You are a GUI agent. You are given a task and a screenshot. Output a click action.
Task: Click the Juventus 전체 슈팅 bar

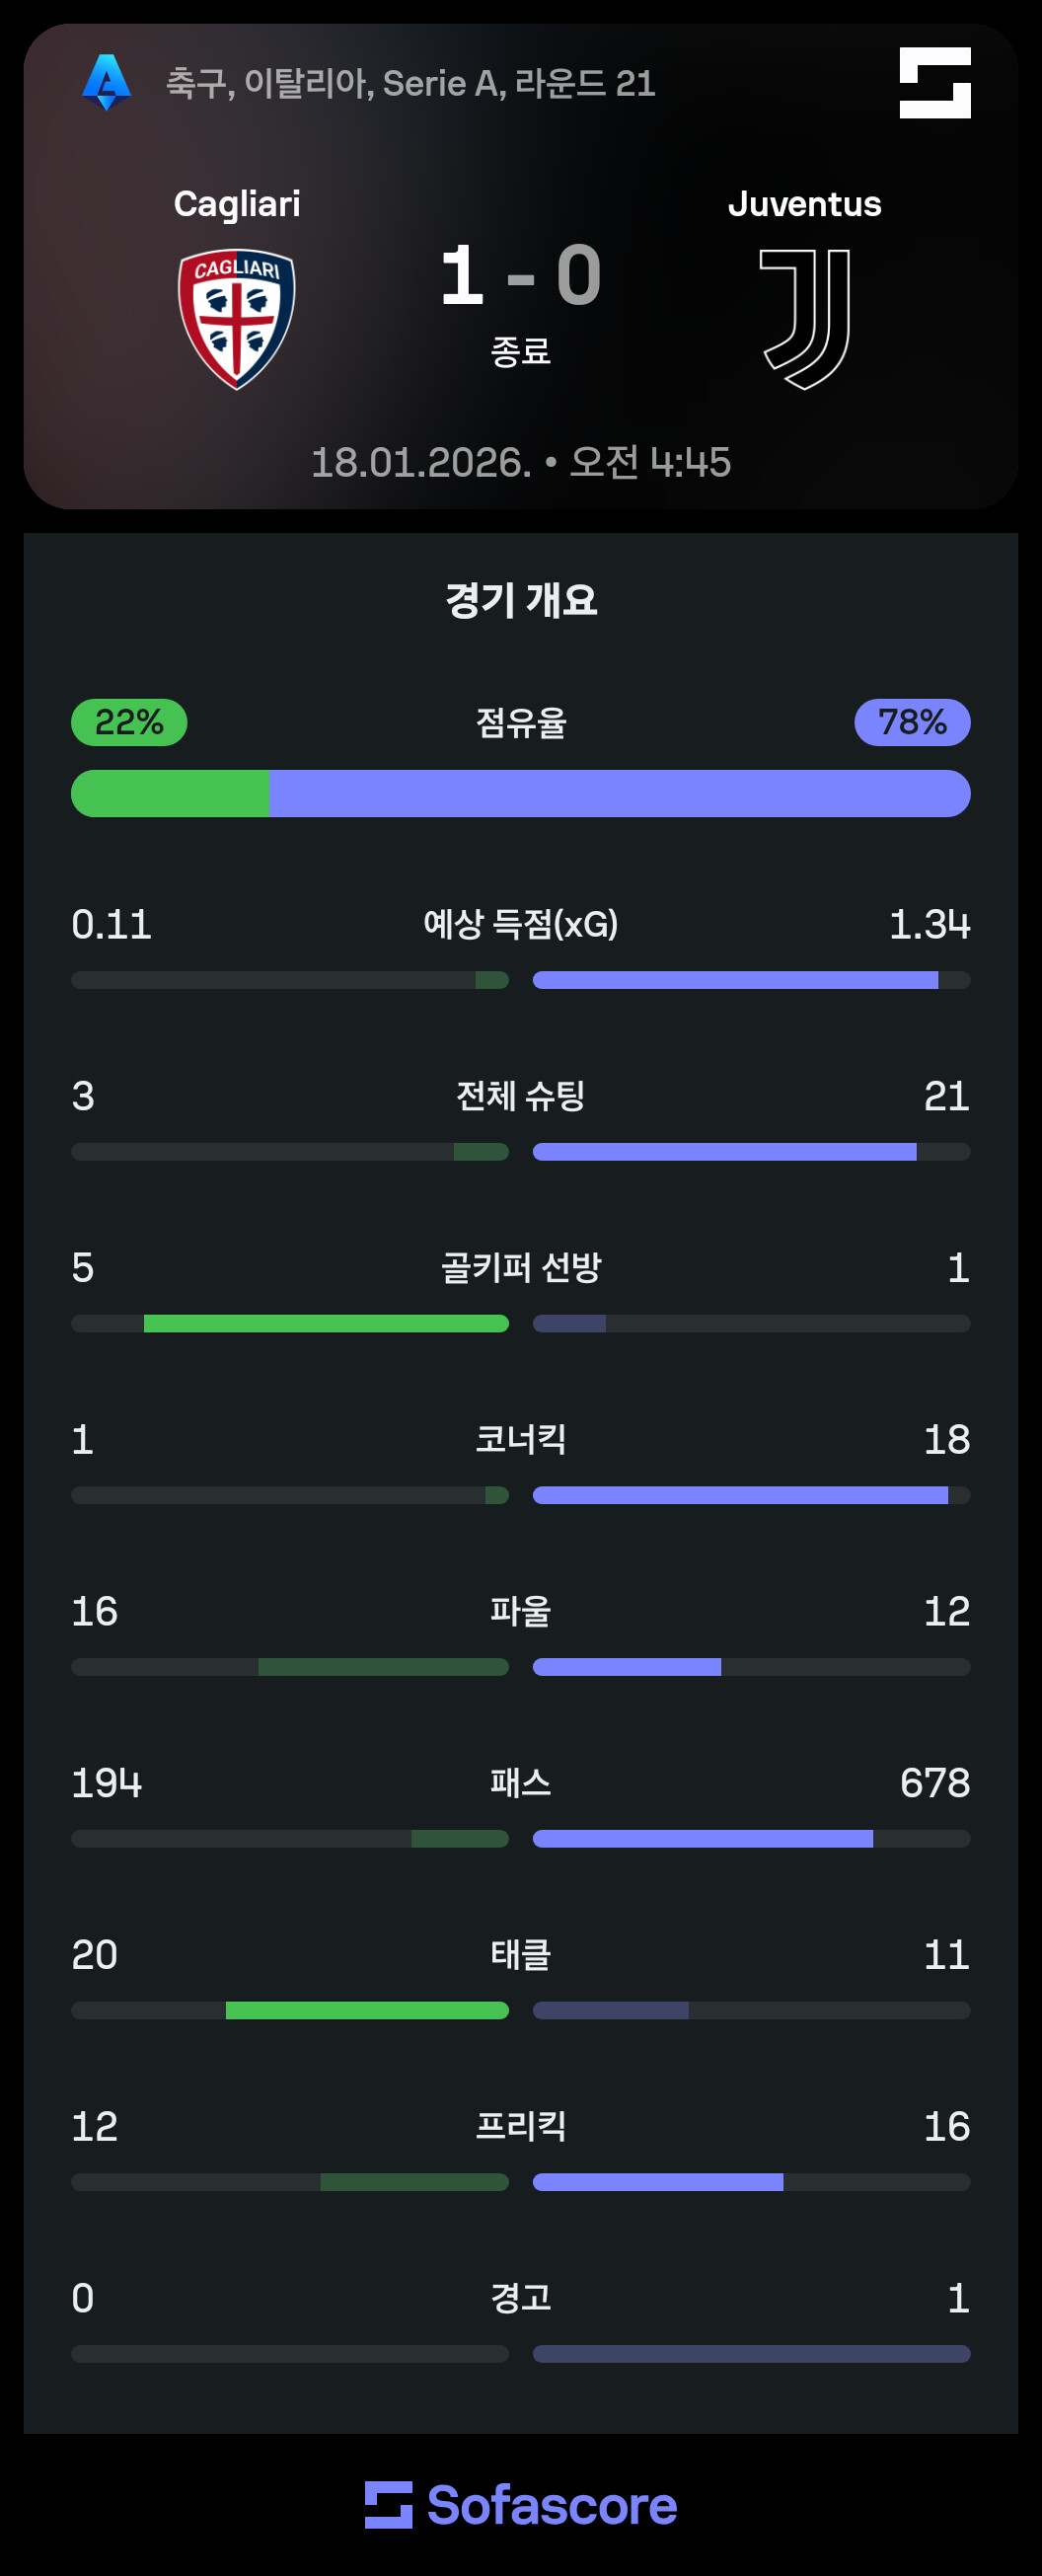[724, 1152]
